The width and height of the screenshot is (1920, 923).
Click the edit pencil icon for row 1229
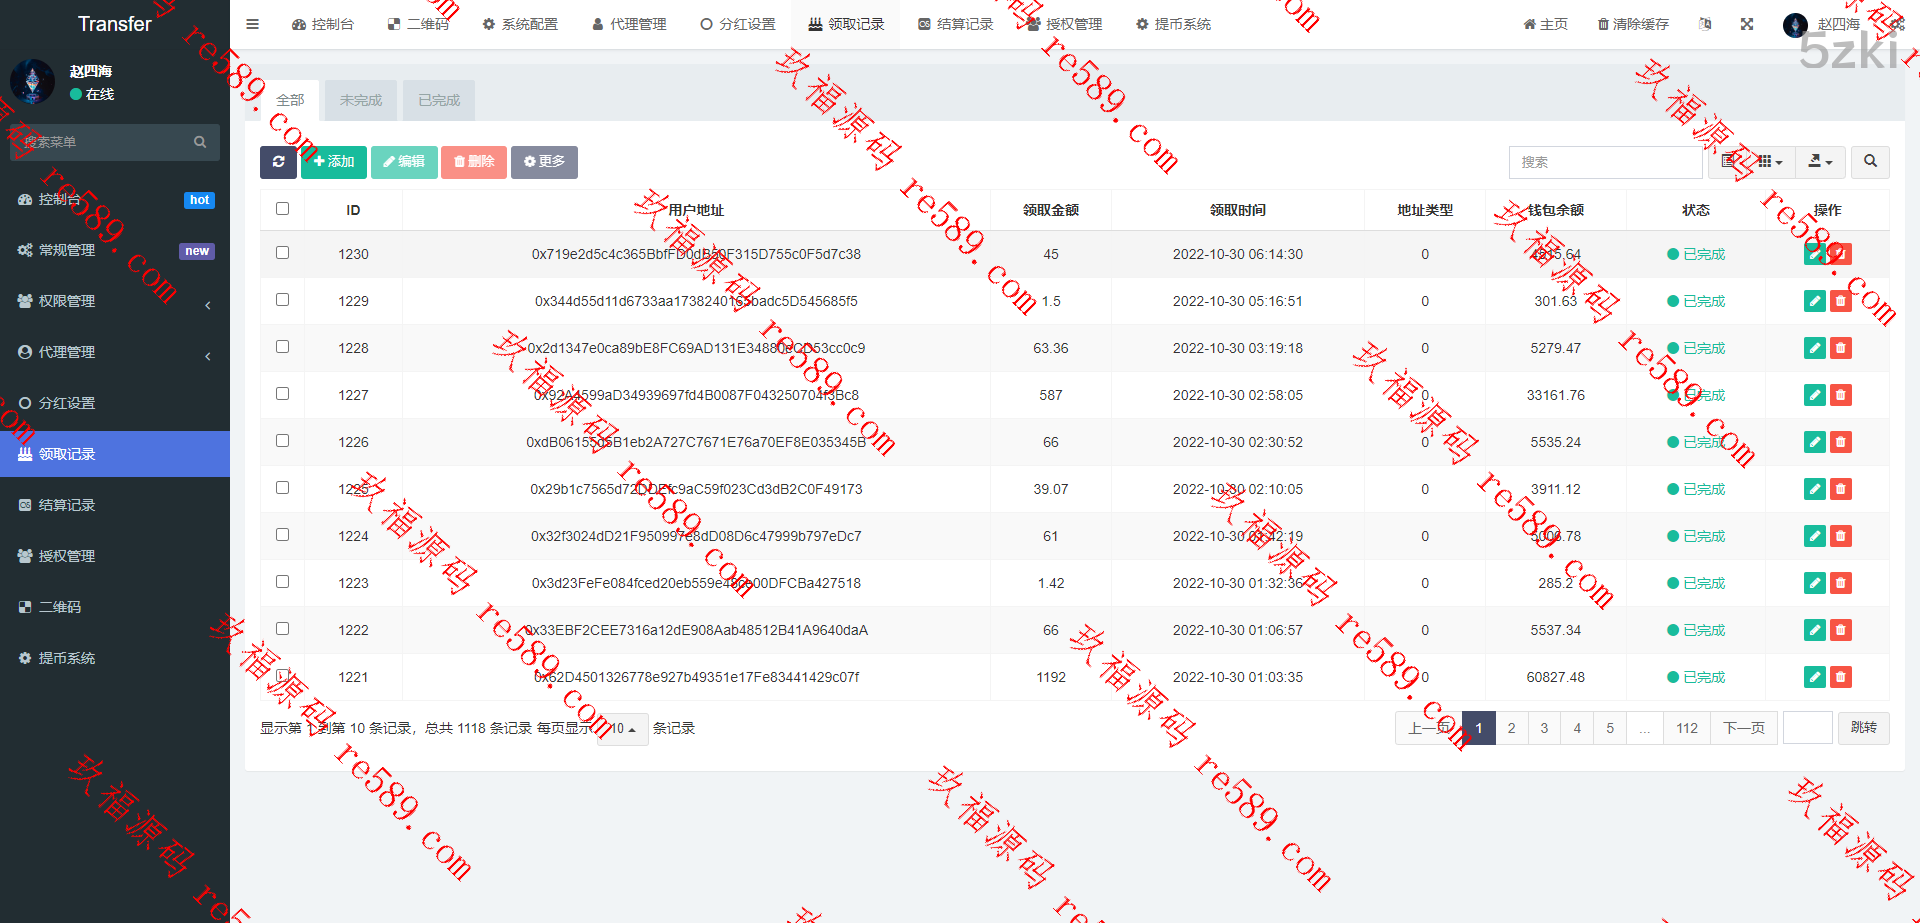(1814, 301)
